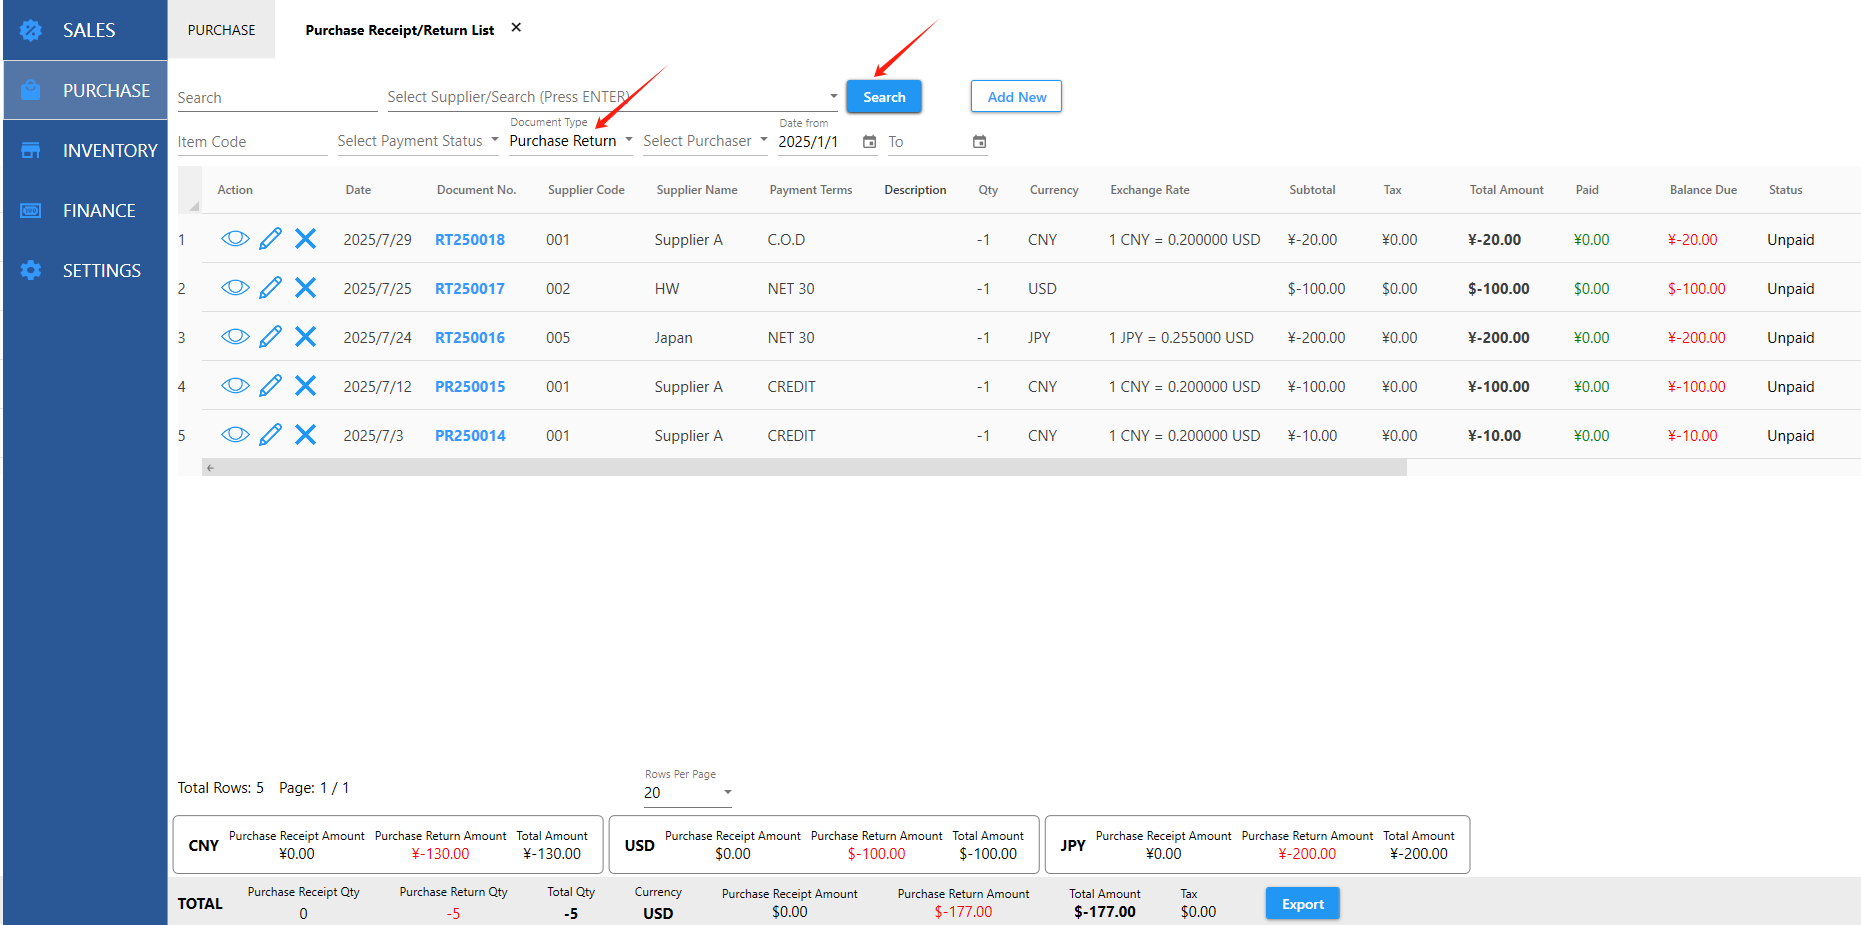Change the Rows Per Page dropdown

(x=688, y=792)
